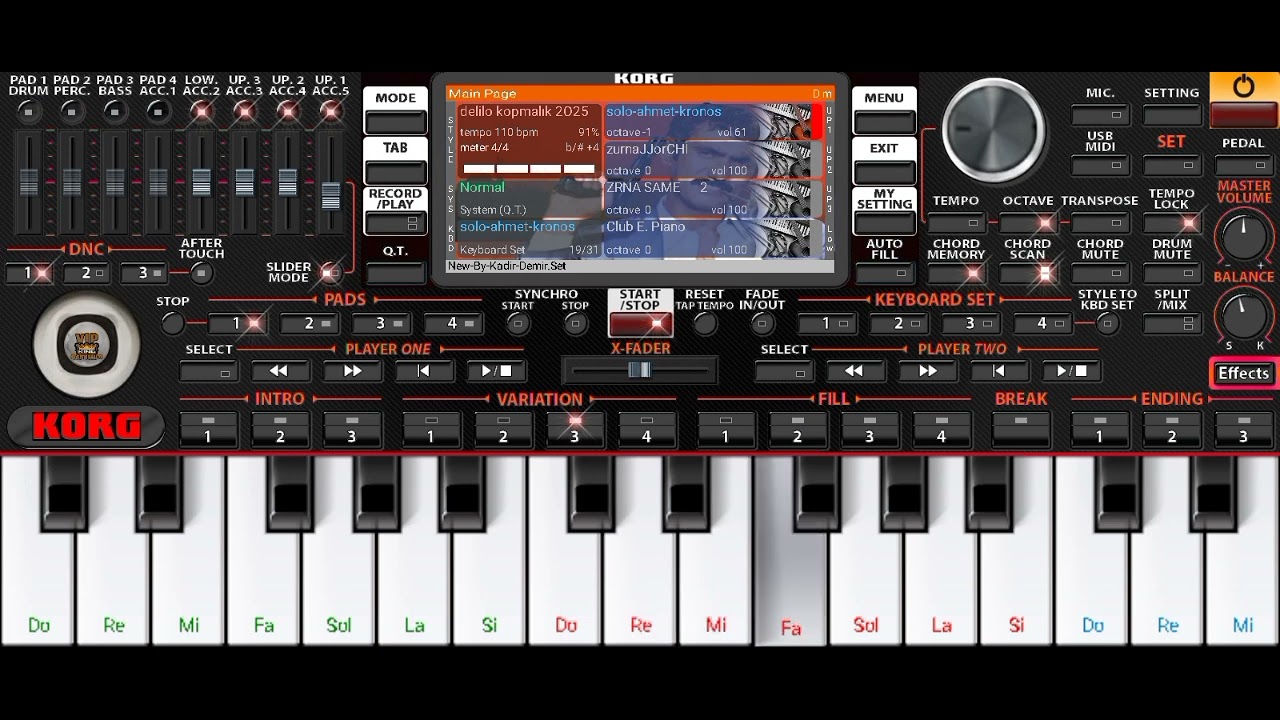The image size is (1280, 720).
Task: Mute the PAD 3 BASS track
Action: [115, 112]
